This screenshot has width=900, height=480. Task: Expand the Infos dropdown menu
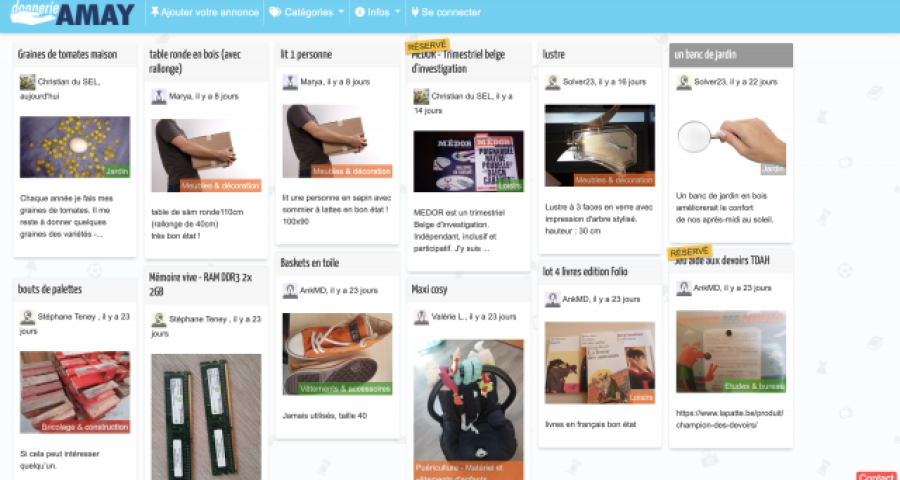point(378,12)
